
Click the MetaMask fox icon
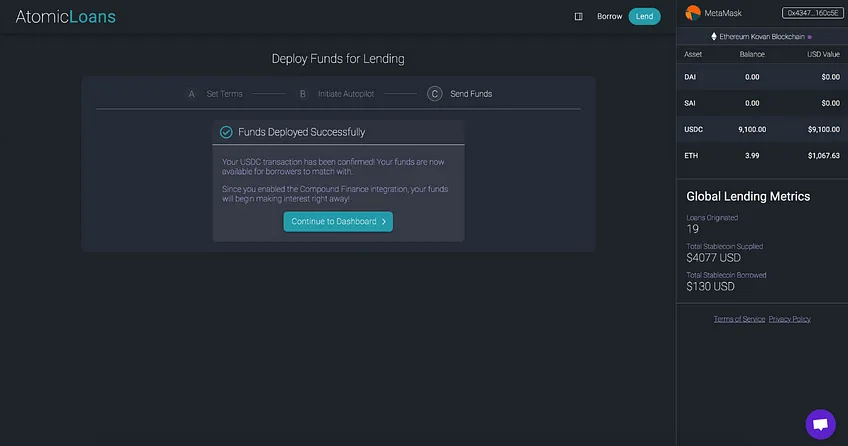coord(693,13)
